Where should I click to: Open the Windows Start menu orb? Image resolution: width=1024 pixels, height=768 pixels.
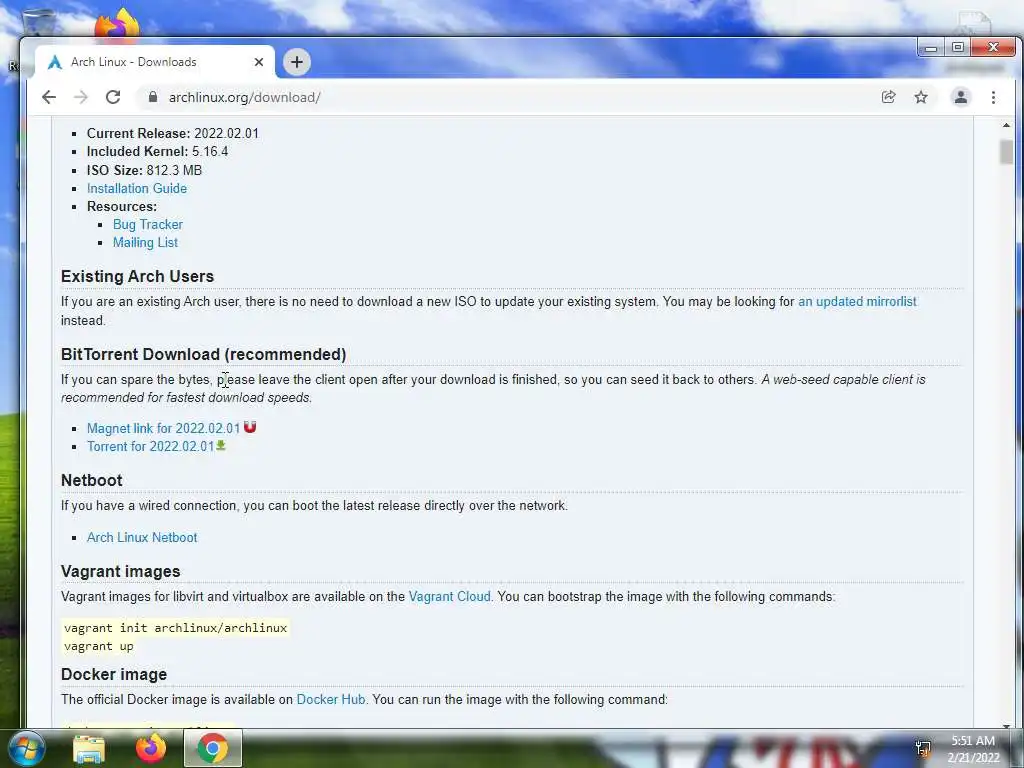coord(26,748)
